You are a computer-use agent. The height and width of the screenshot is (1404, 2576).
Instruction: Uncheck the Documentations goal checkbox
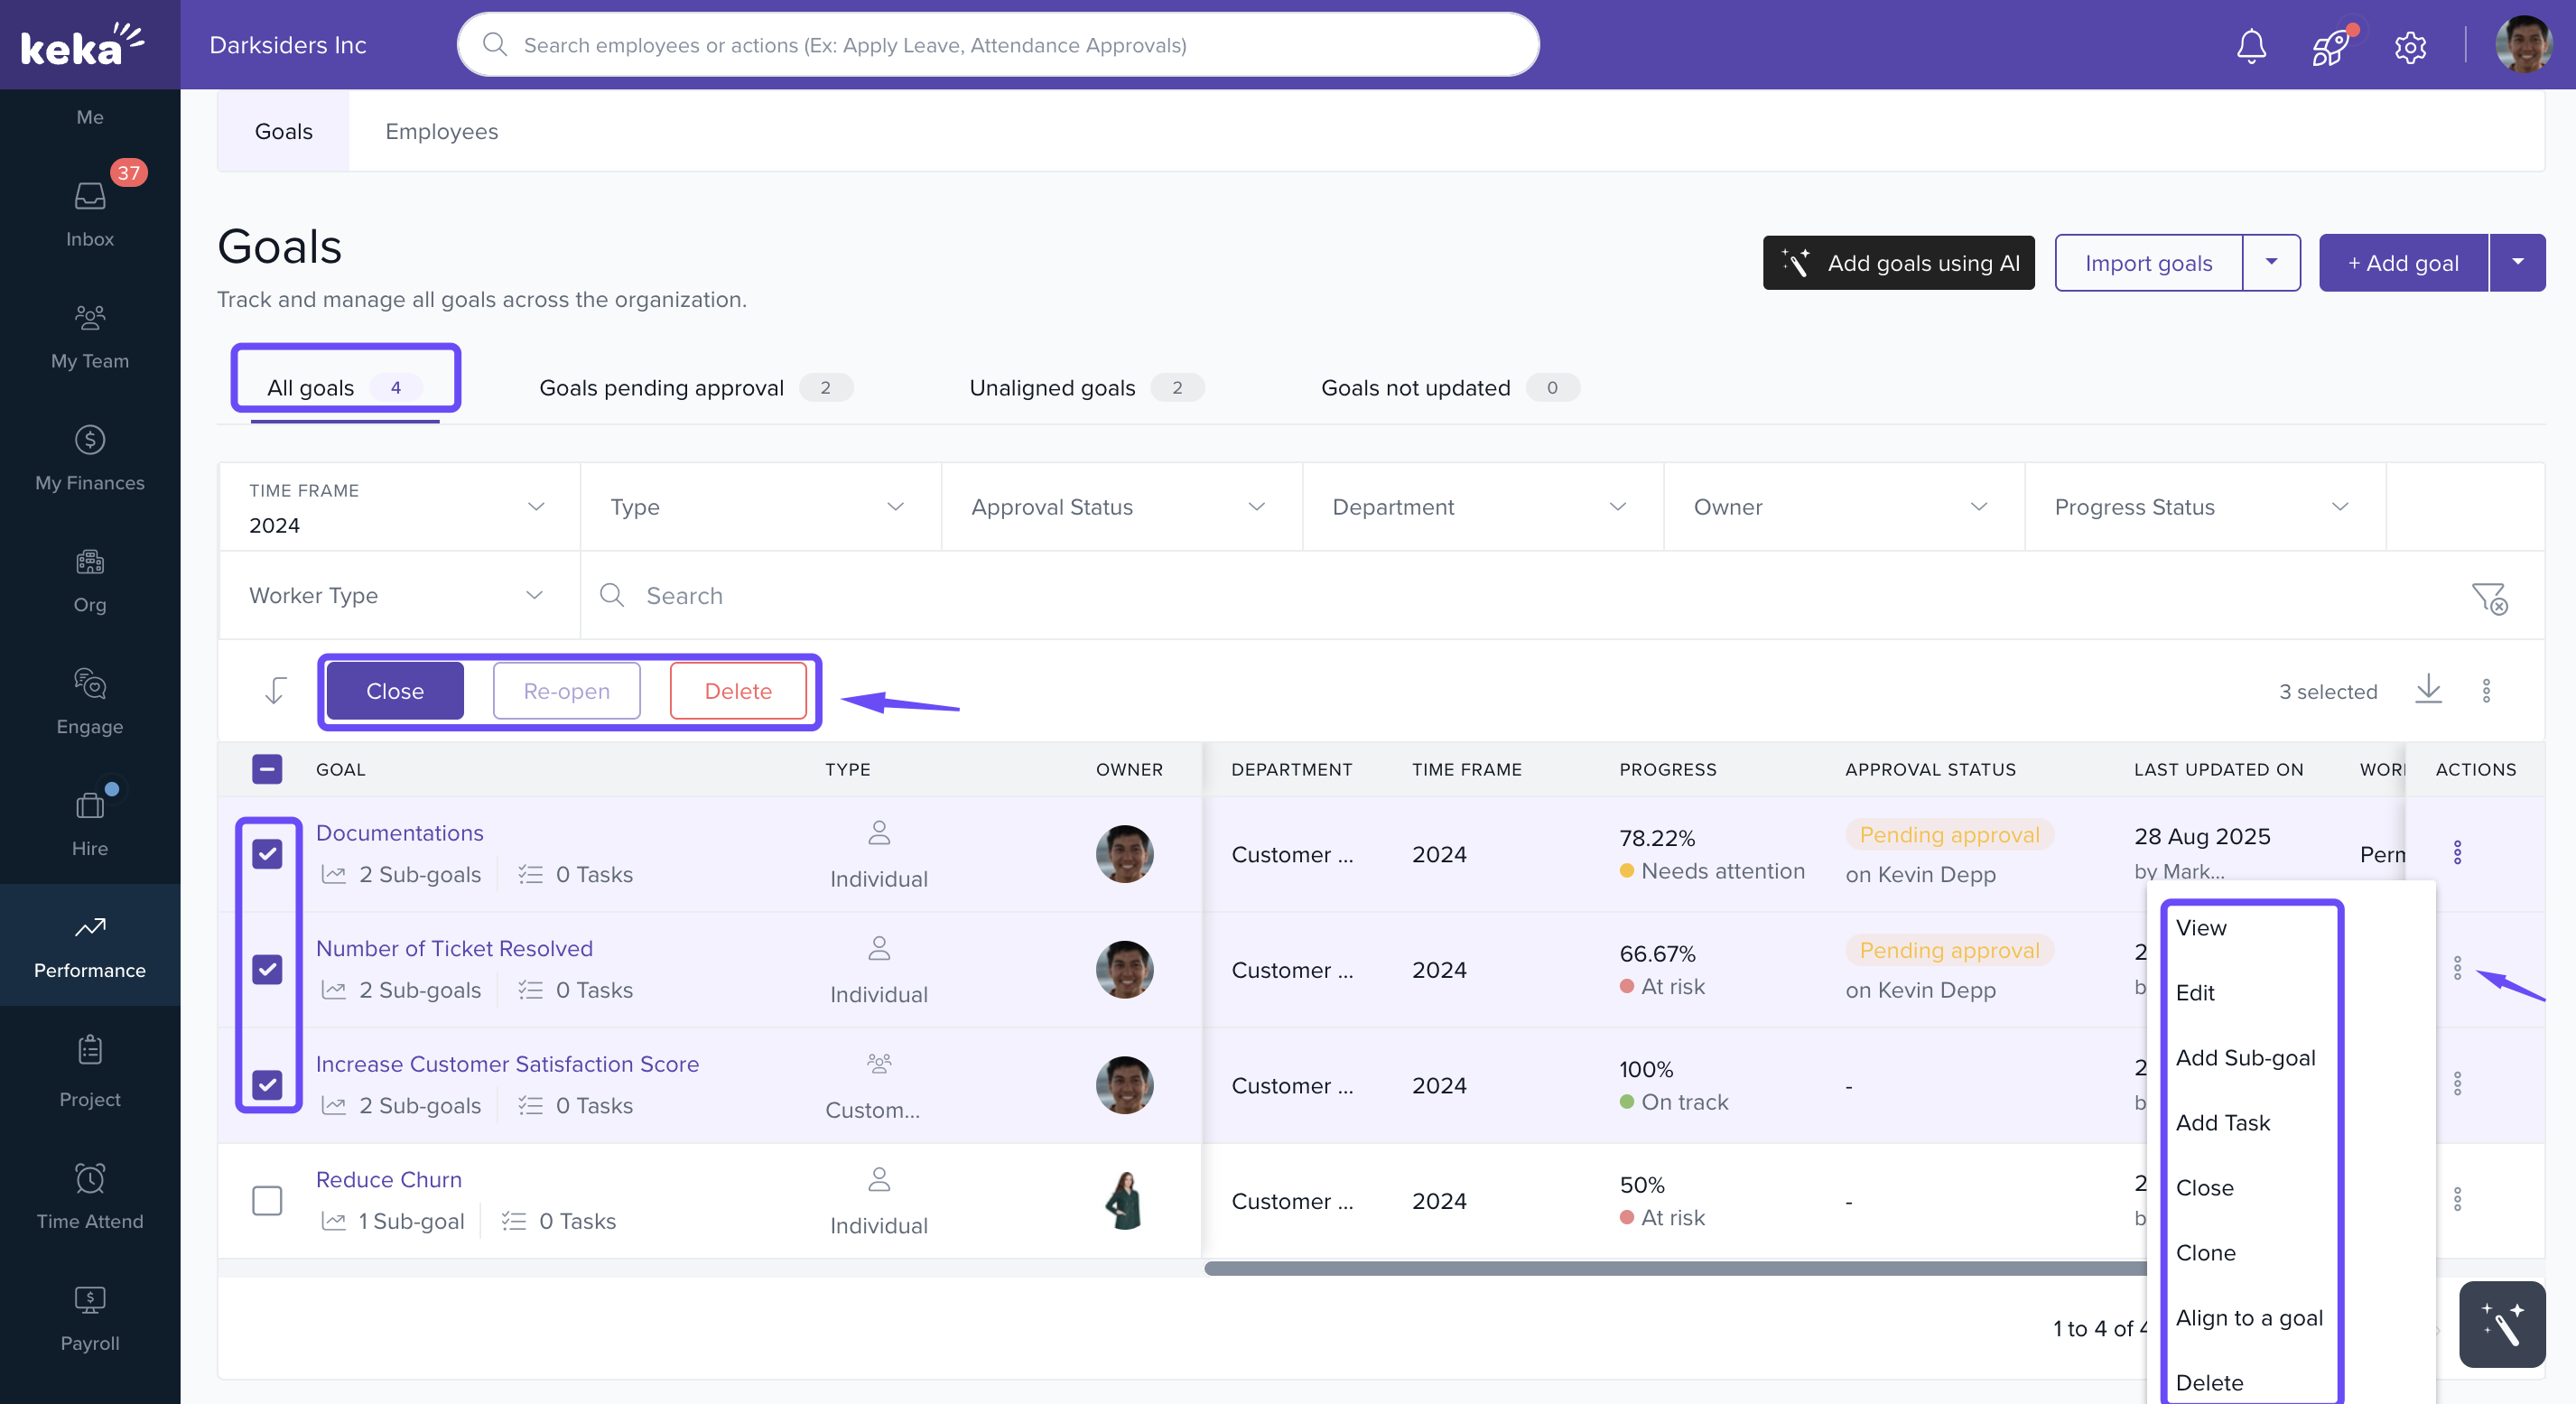coord(267,854)
